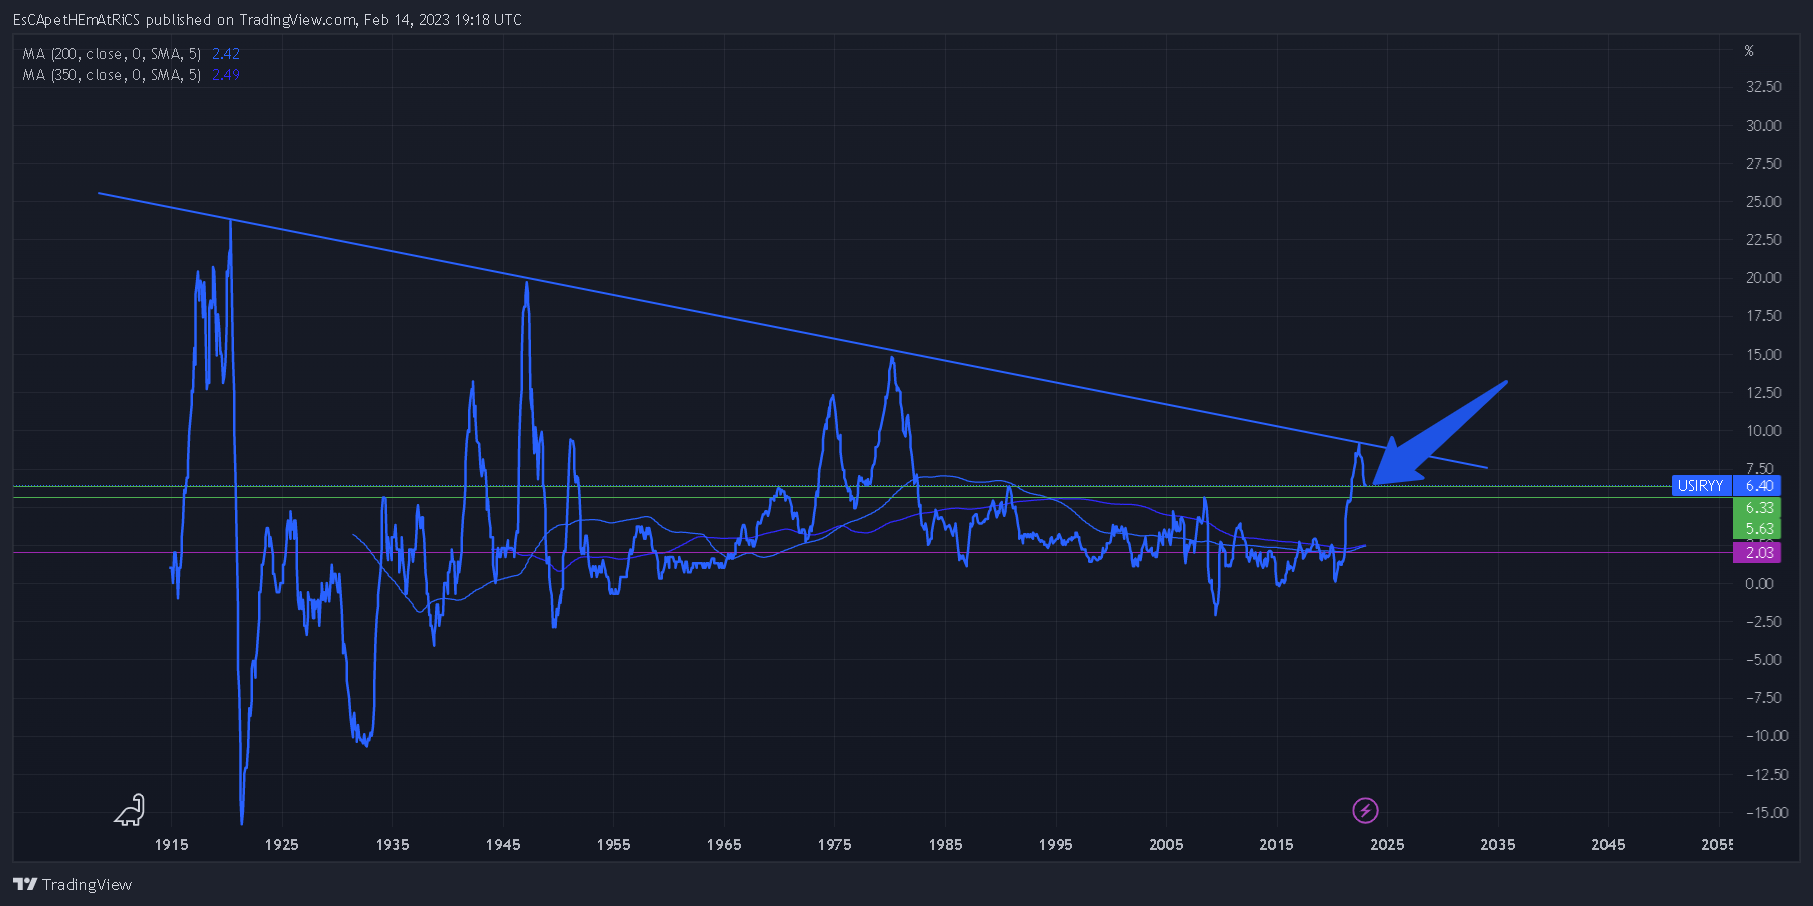Click the 12.50 price axis label
Image resolution: width=1813 pixels, height=906 pixels.
(x=1764, y=392)
